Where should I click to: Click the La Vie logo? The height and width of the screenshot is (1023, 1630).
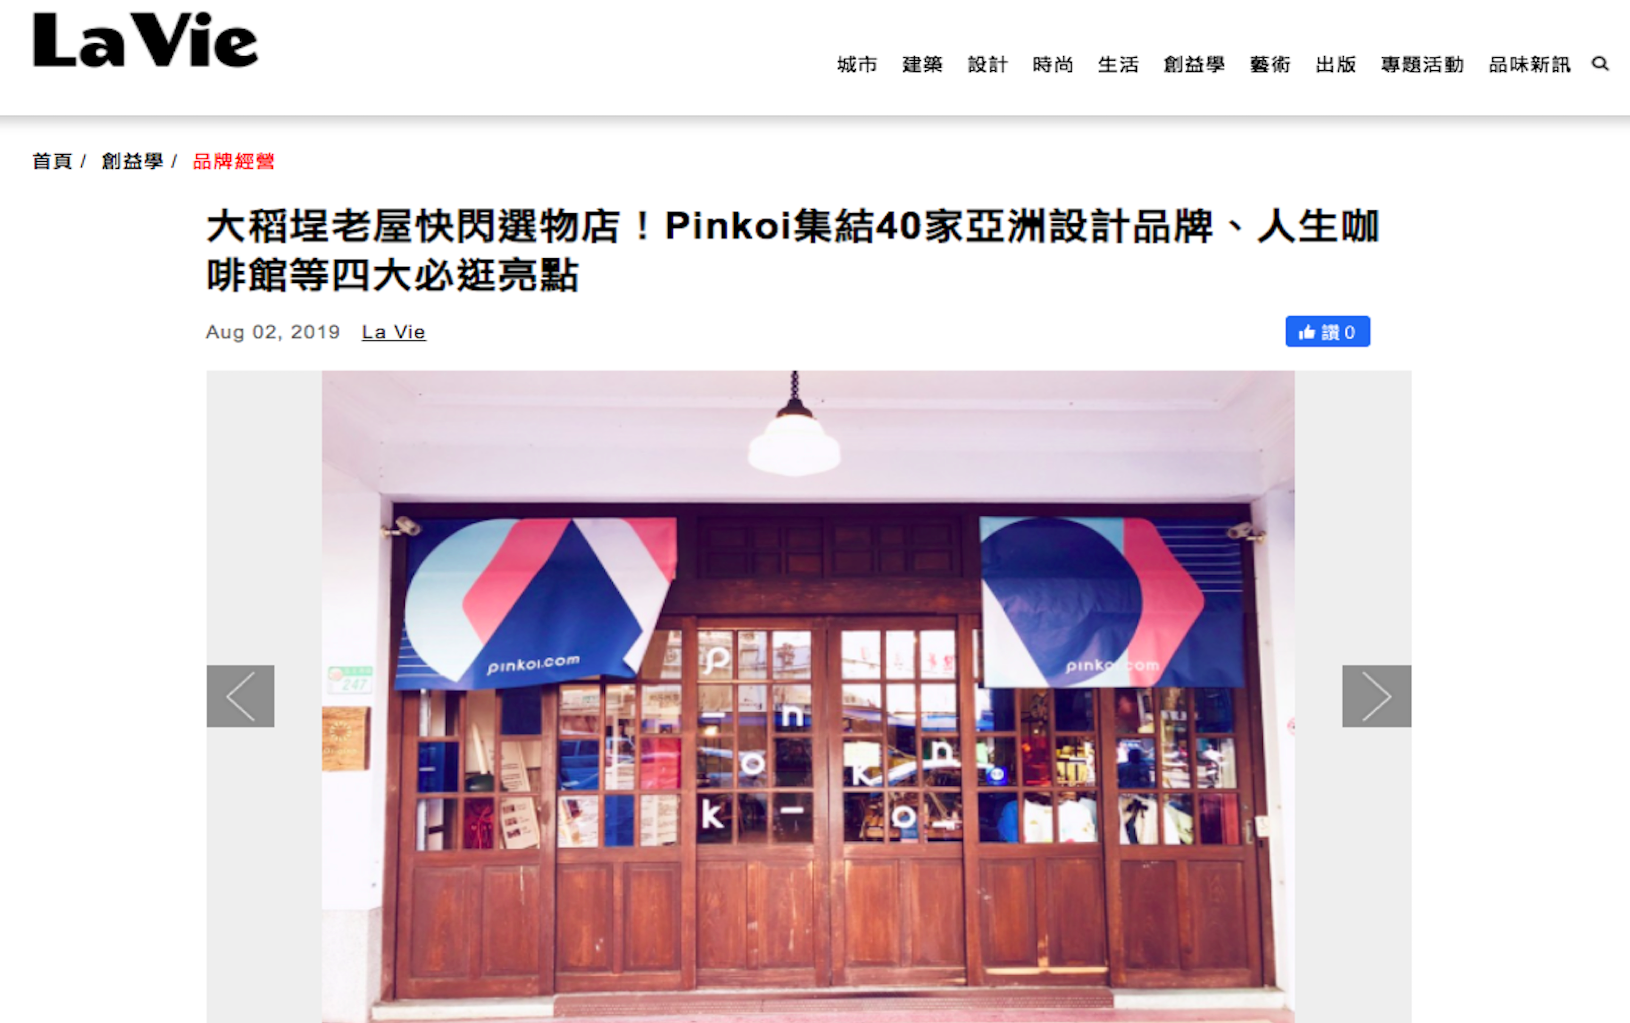pyautogui.click(x=146, y=41)
